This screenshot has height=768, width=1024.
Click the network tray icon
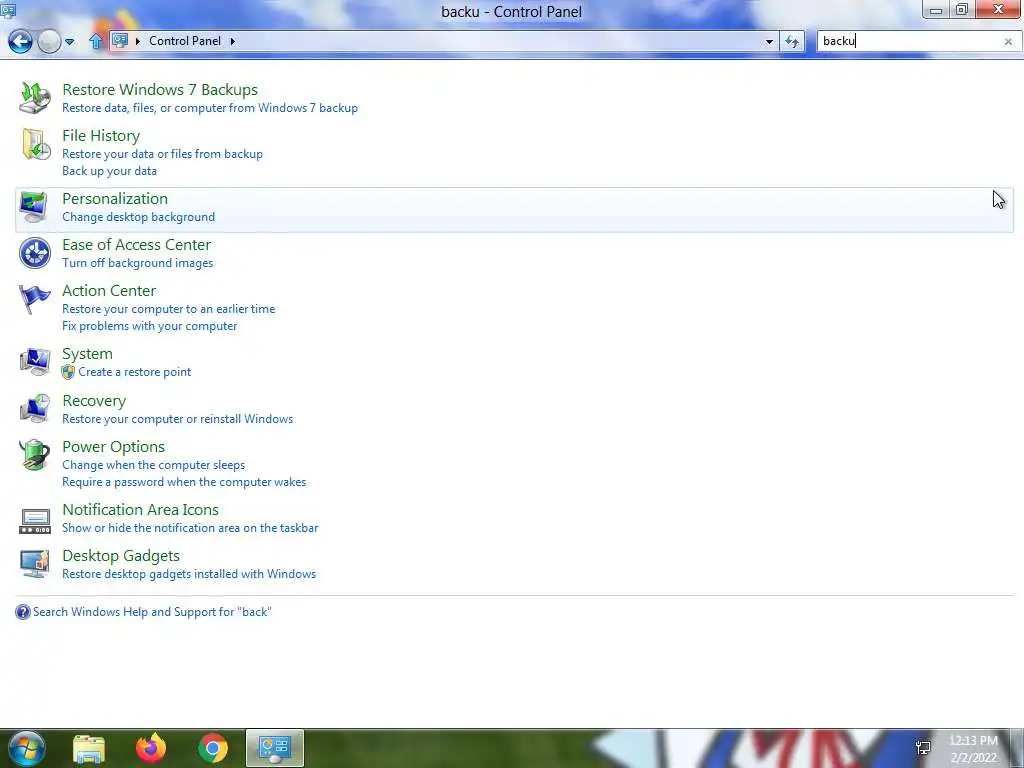(x=923, y=748)
